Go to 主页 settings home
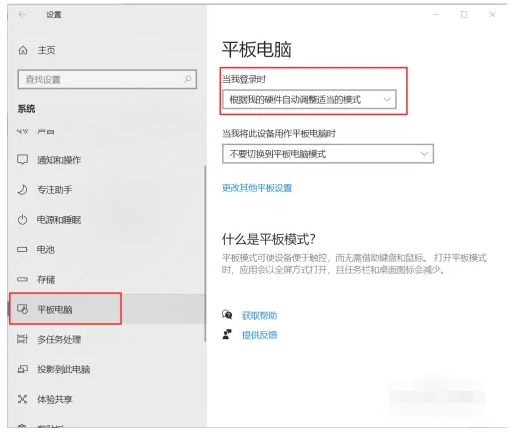The image size is (515, 432). coord(46,50)
